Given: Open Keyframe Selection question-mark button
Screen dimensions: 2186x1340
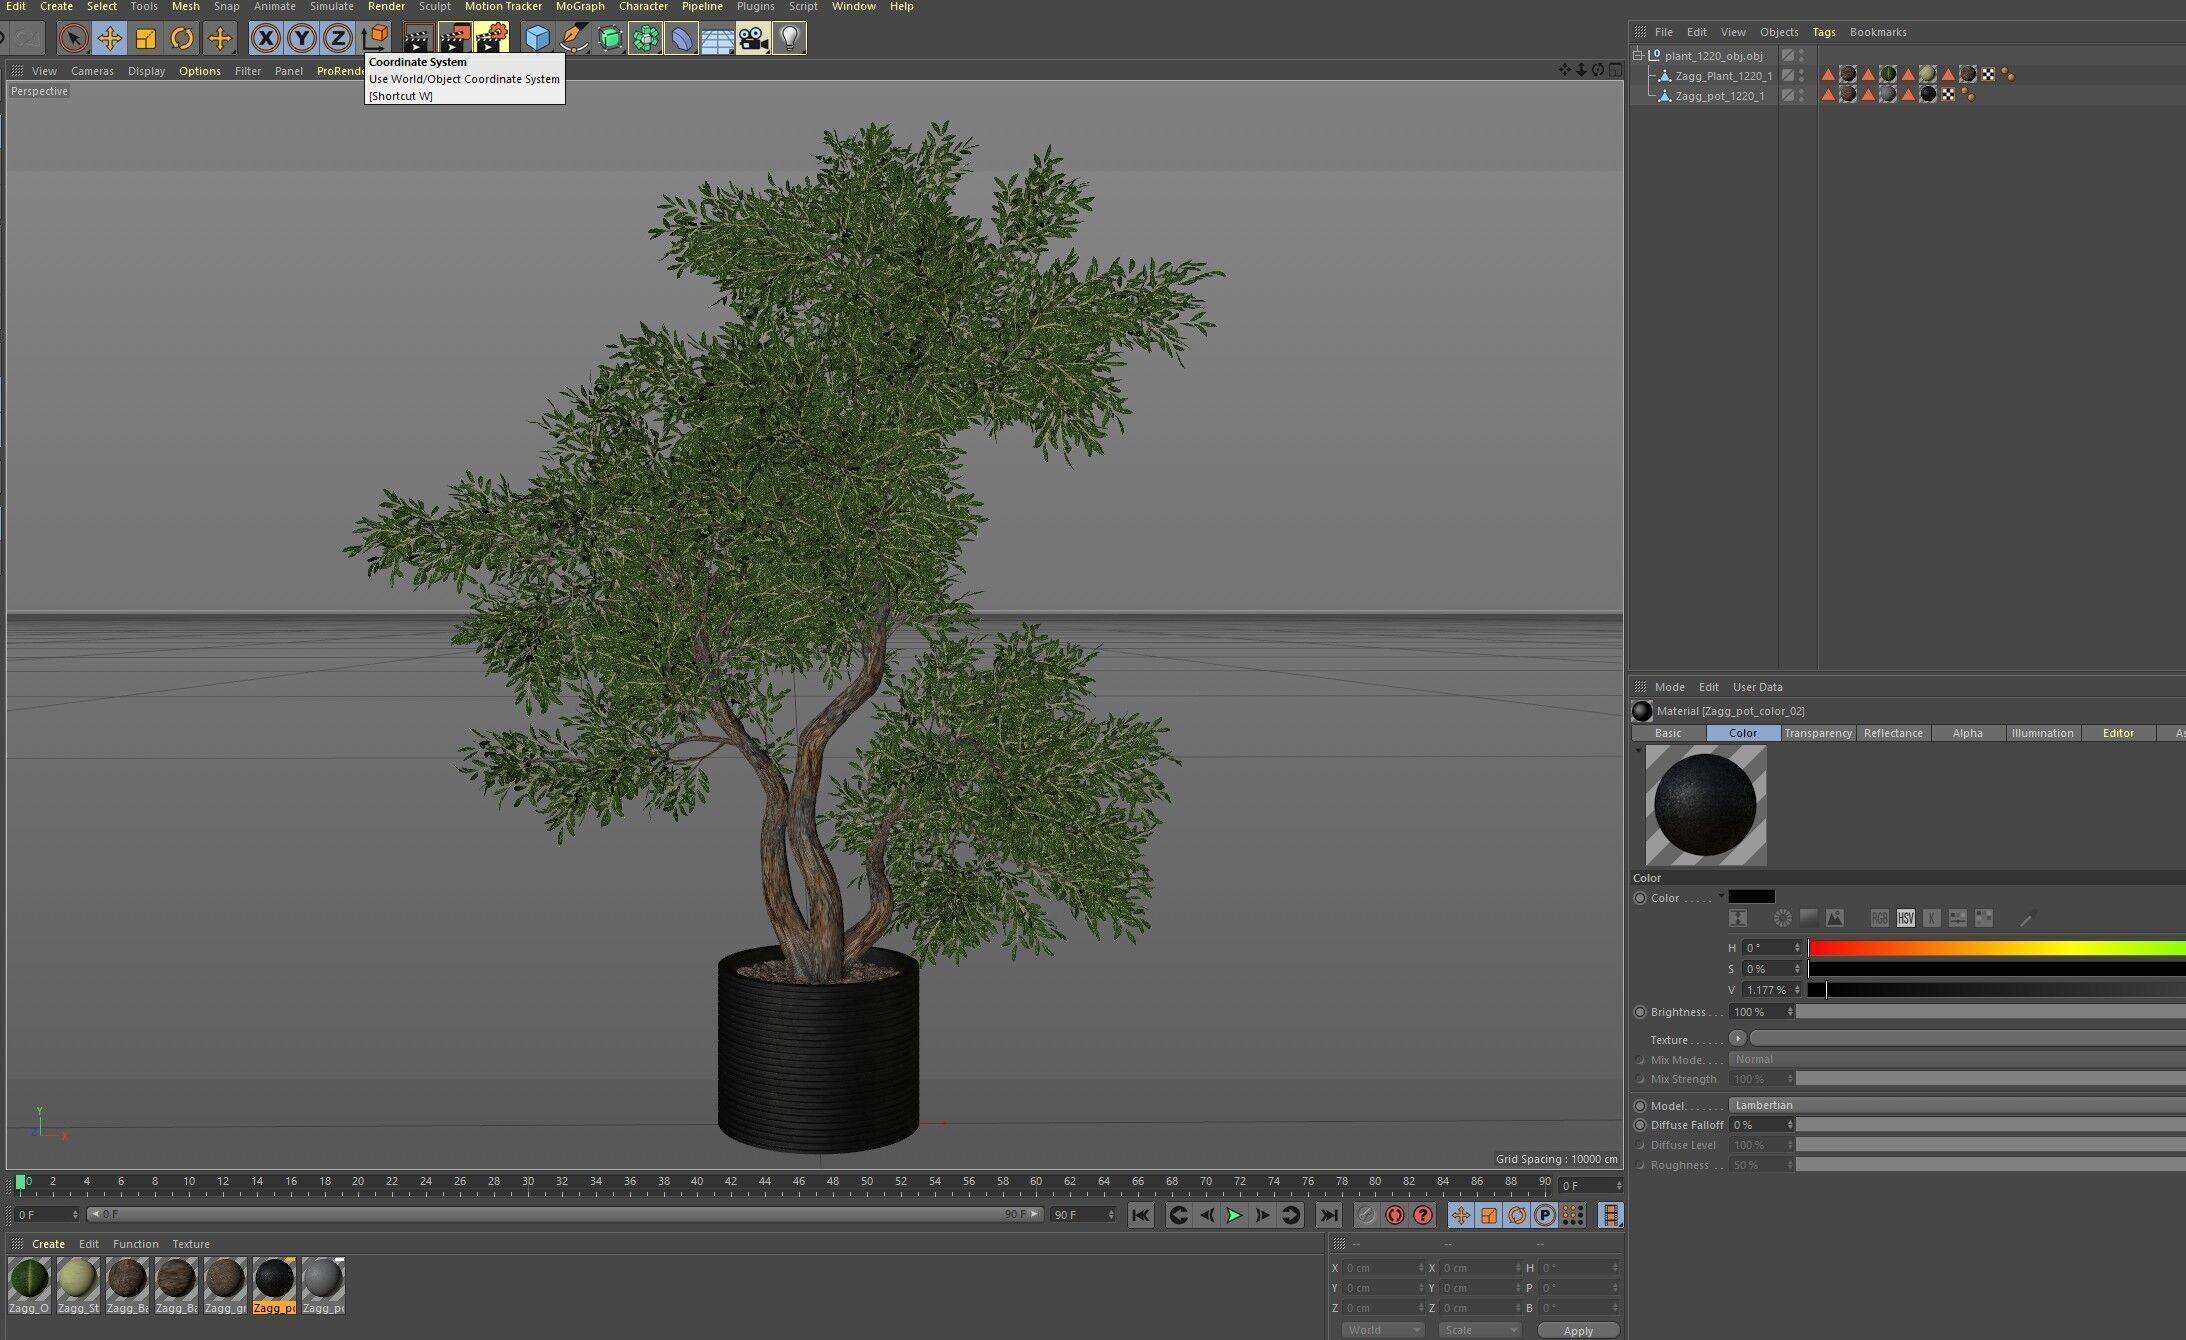Looking at the screenshot, I should coord(1423,1215).
